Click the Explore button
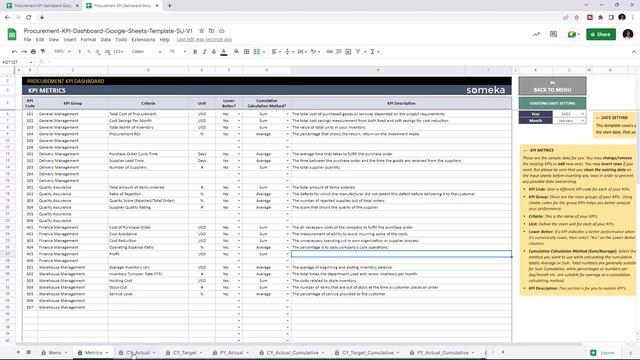640x360 pixels. coord(602,353)
